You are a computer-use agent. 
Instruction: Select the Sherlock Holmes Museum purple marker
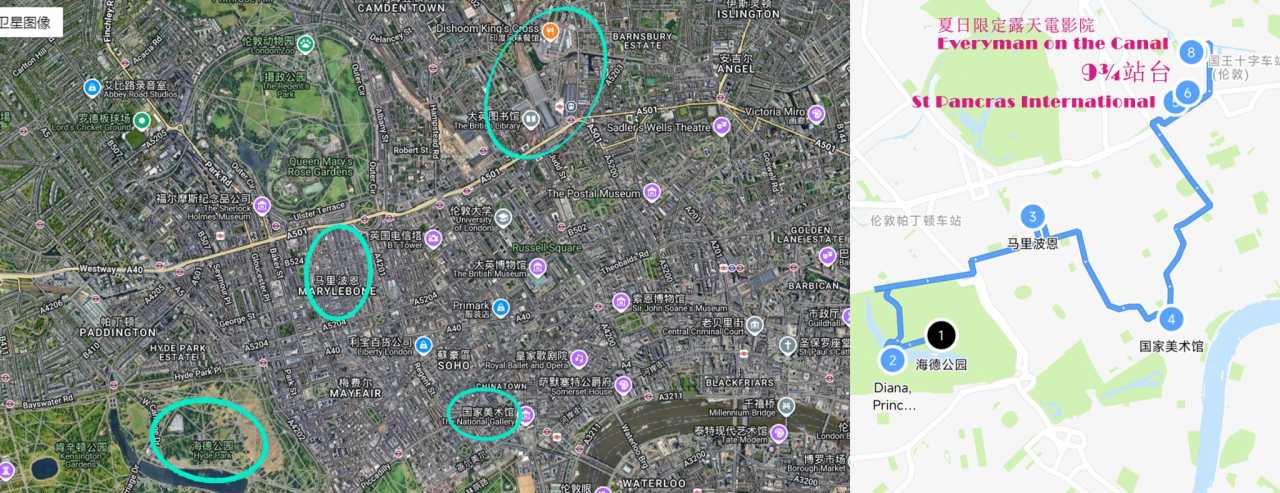(262, 205)
